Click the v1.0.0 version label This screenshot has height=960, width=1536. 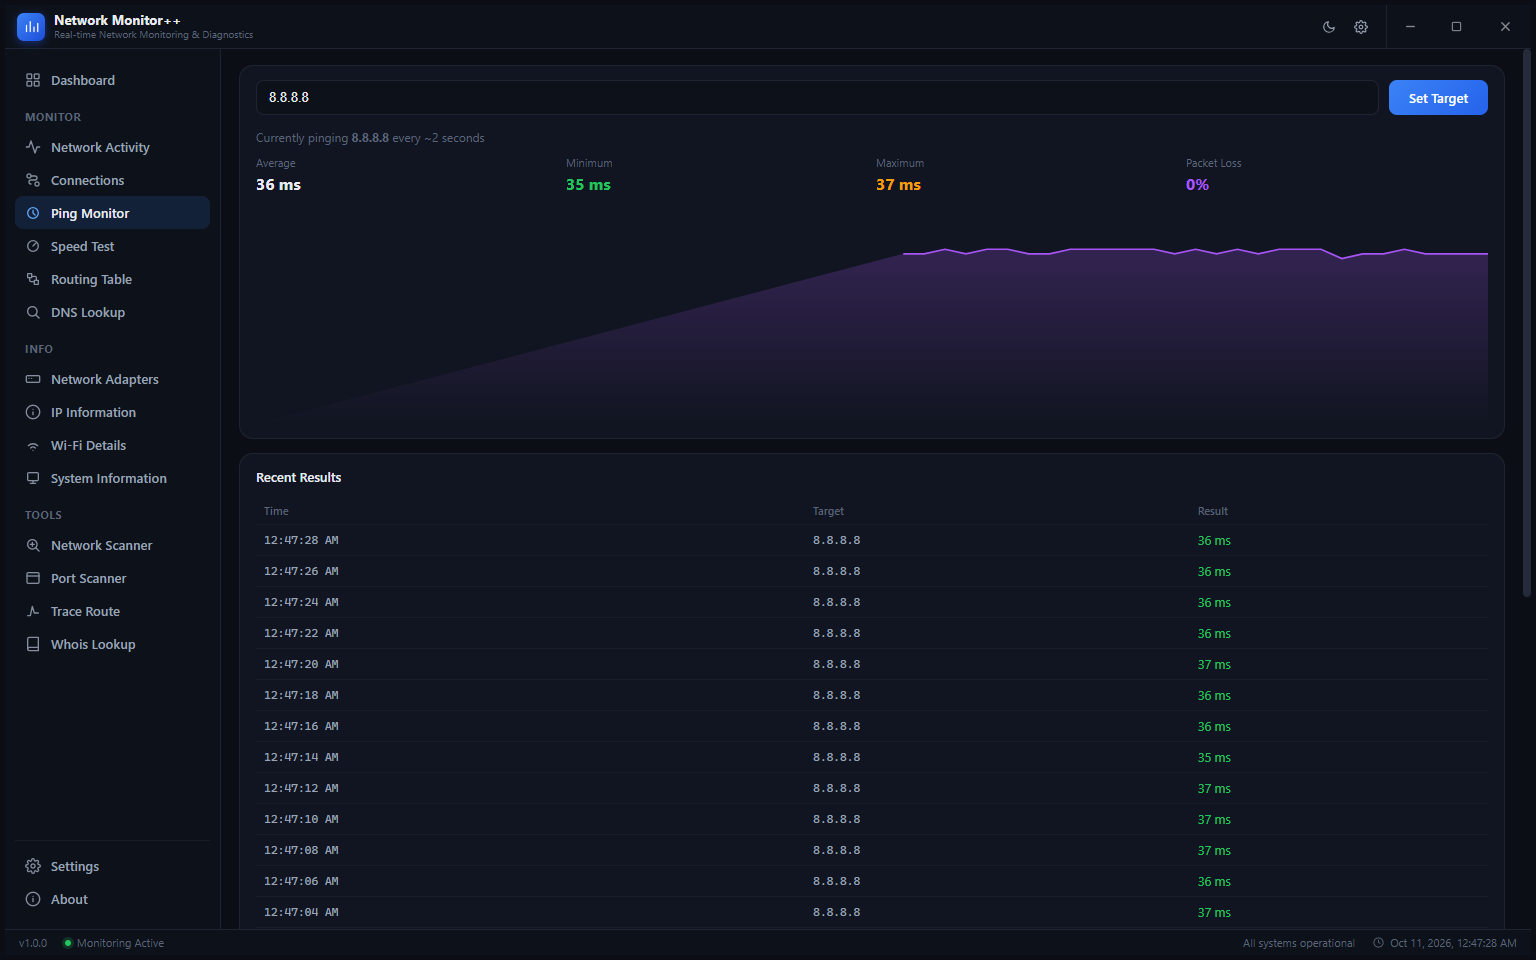[33, 943]
